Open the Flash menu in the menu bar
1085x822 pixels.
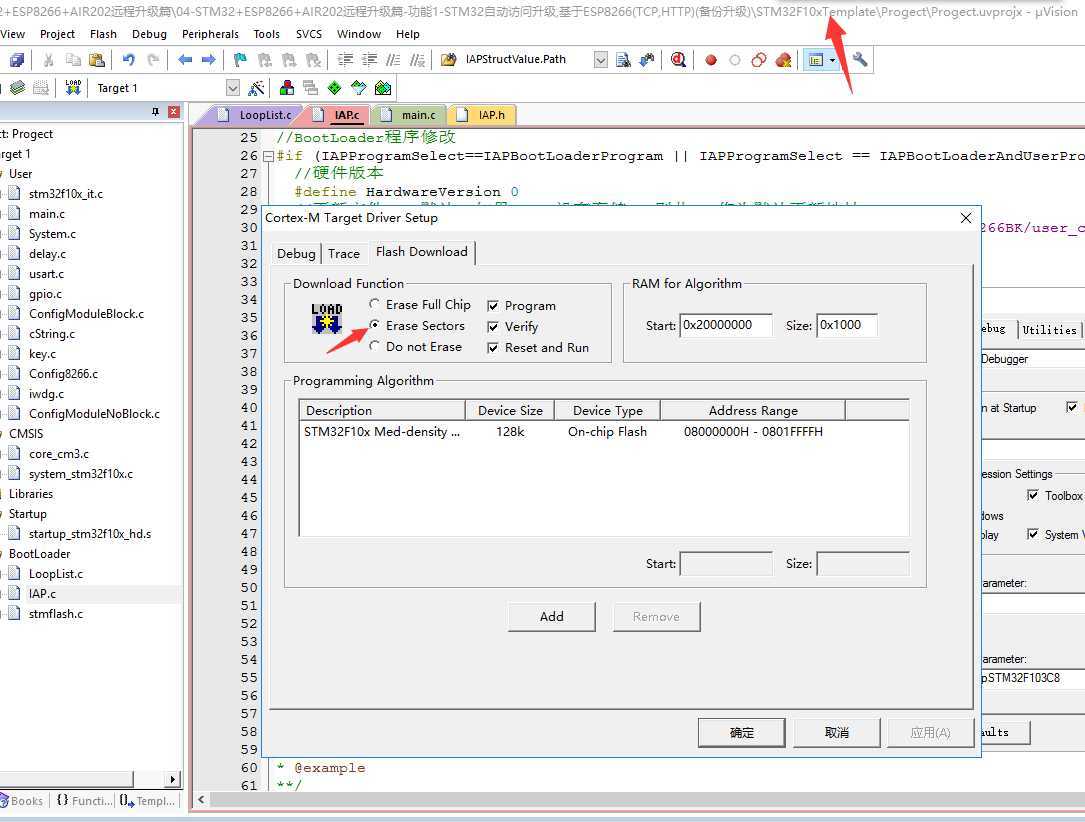pyautogui.click(x=103, y=34)
